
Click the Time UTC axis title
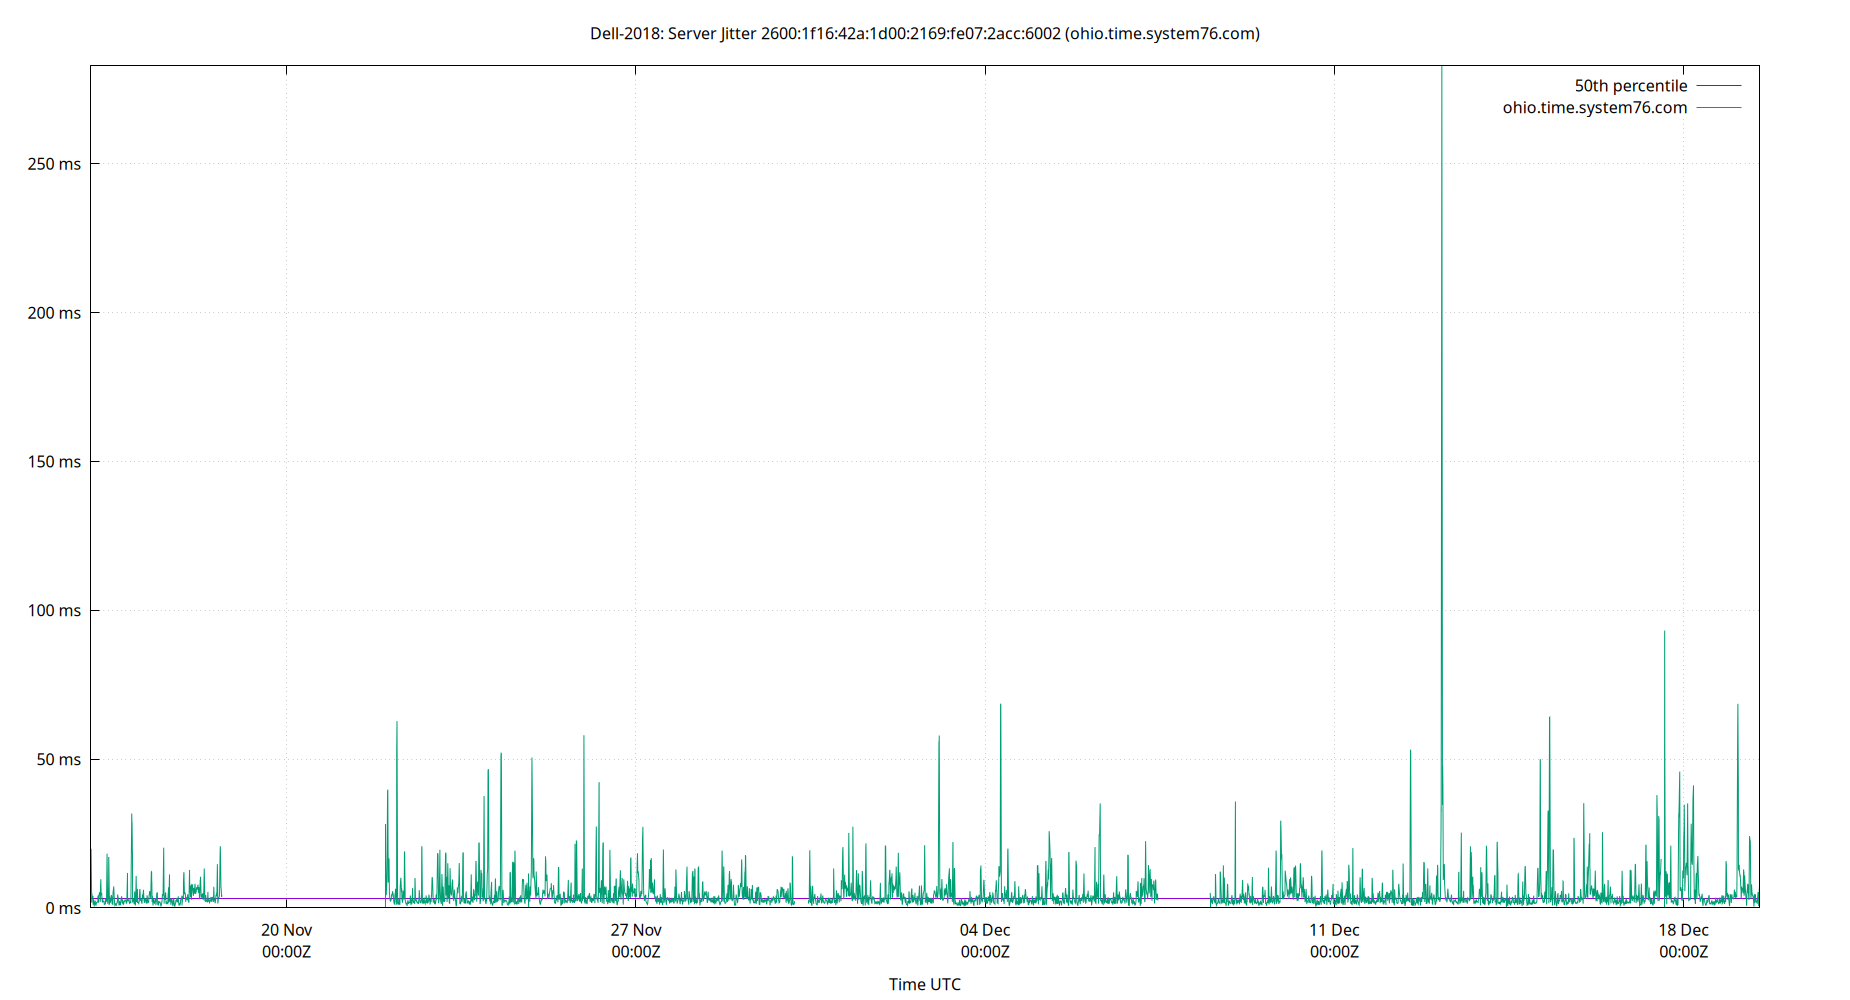(x=924, y=984)
